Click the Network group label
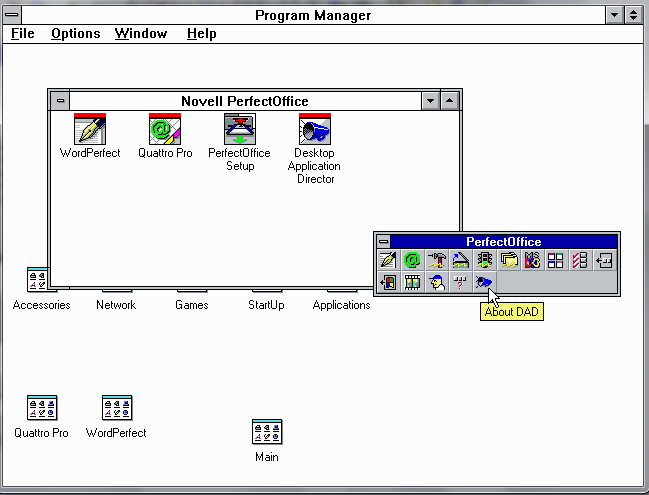Screen dimensions: 649x495 point(116,305)
